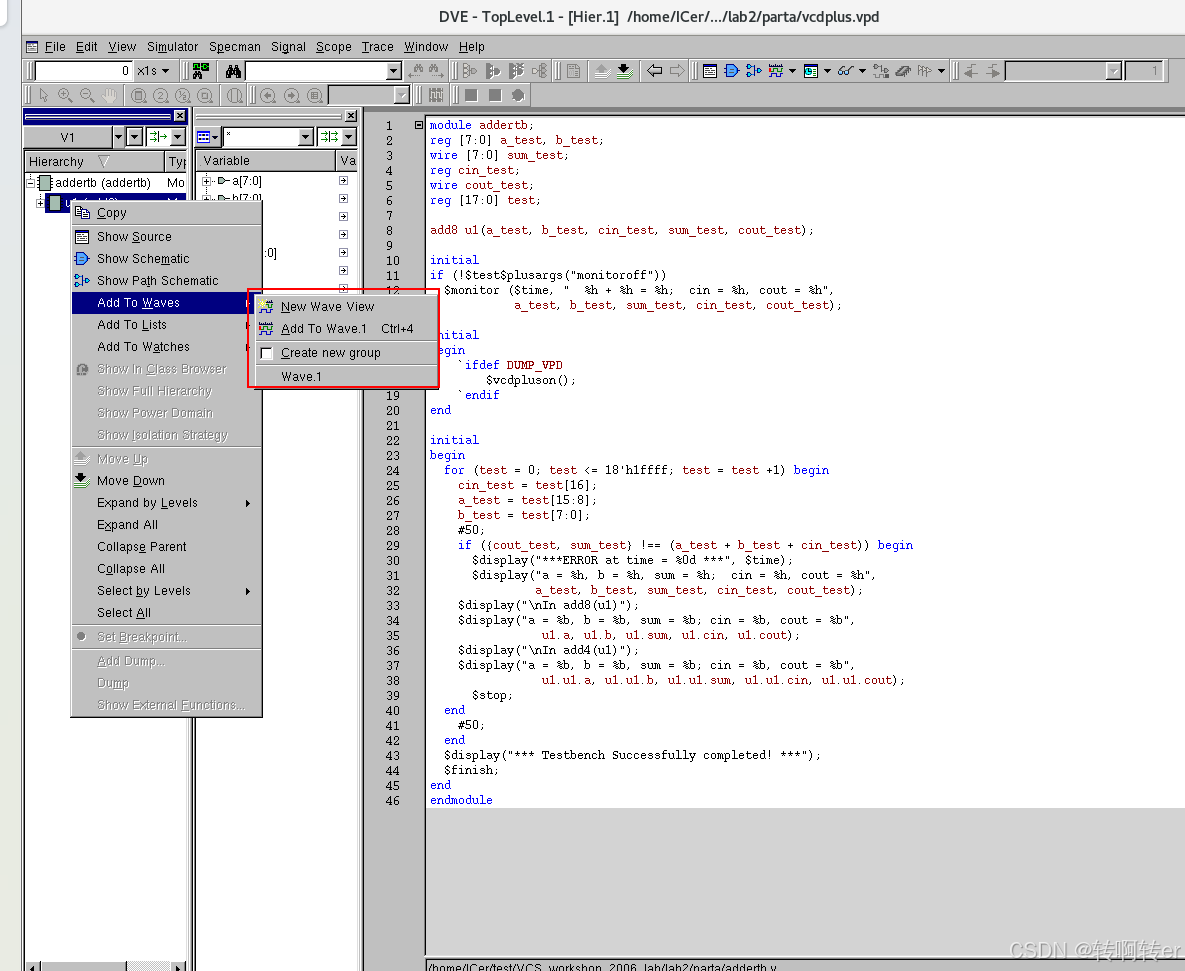The height and width of the screenshot is (971, 1185).
Task: Click the Source view toolbar icon
Action: [x=709, y=71]
